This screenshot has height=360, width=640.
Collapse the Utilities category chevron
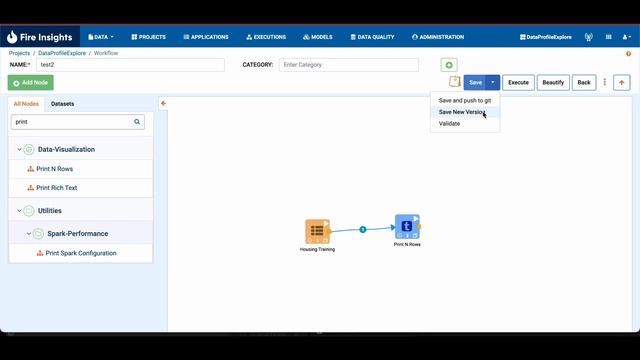click(x=19, y=211)
